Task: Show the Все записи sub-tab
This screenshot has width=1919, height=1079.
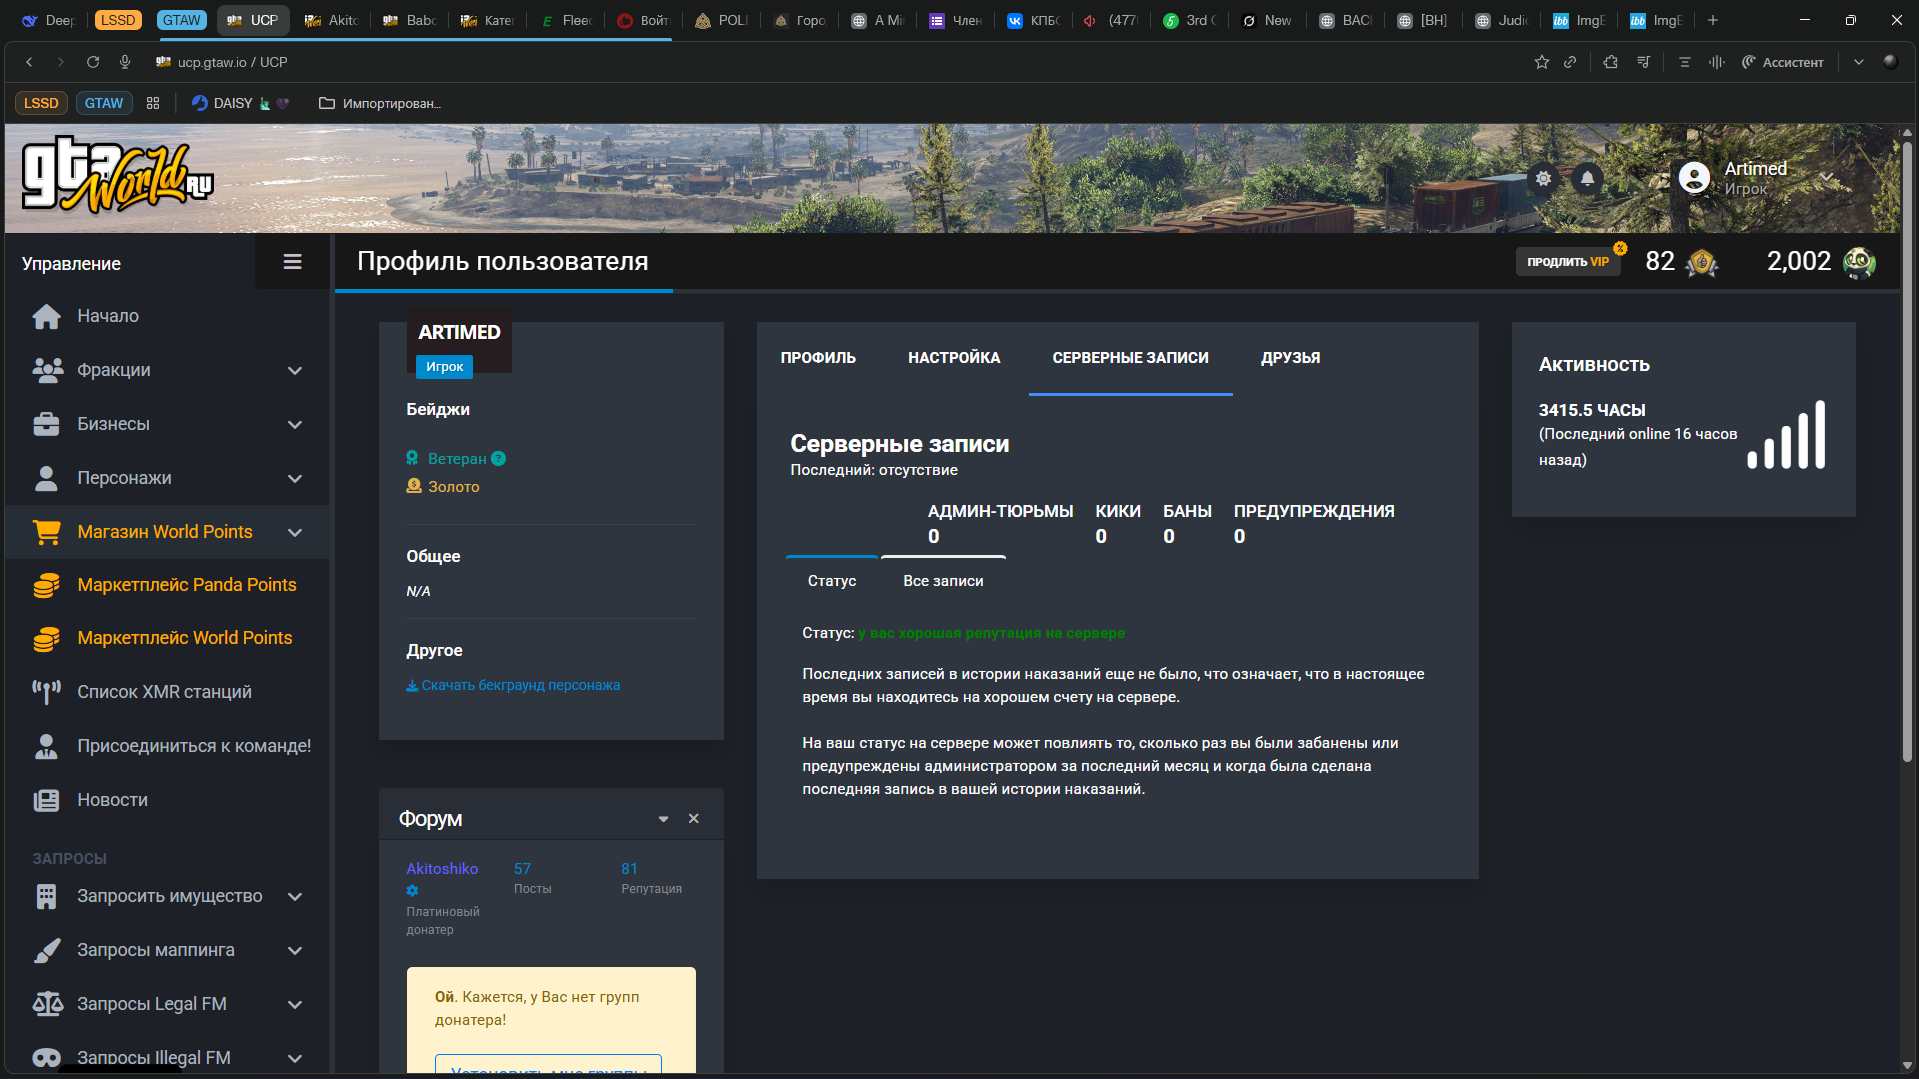Action: point(943,581)
